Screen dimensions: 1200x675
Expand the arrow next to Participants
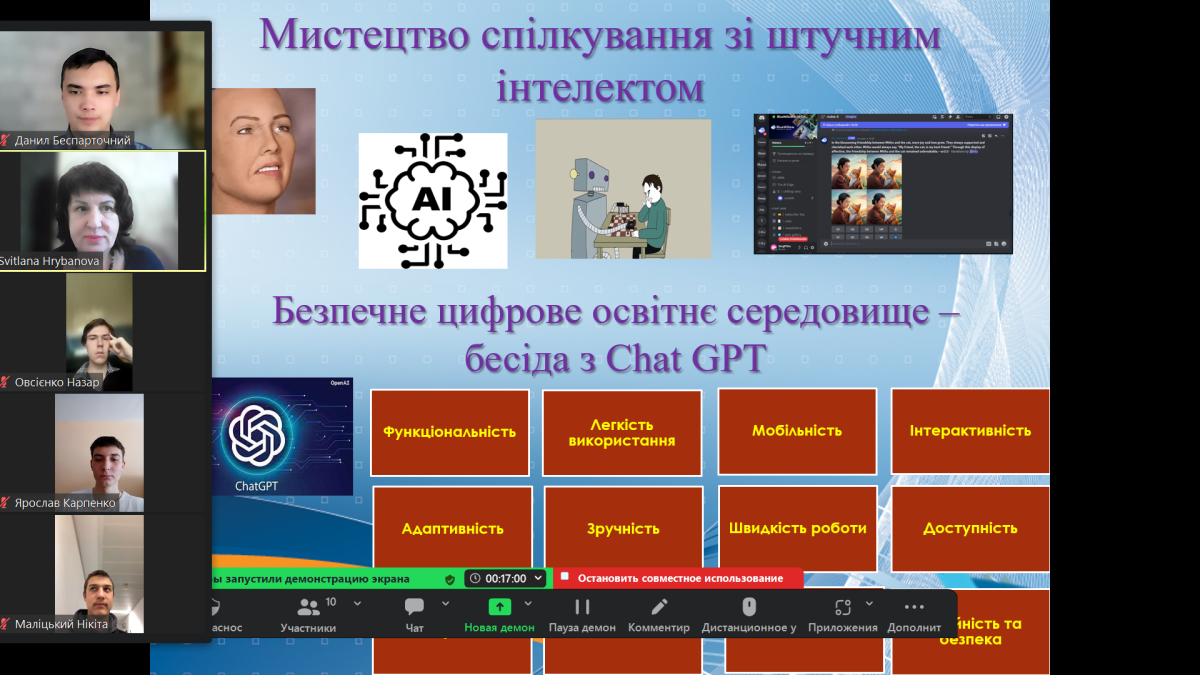[x=358, y=604]
